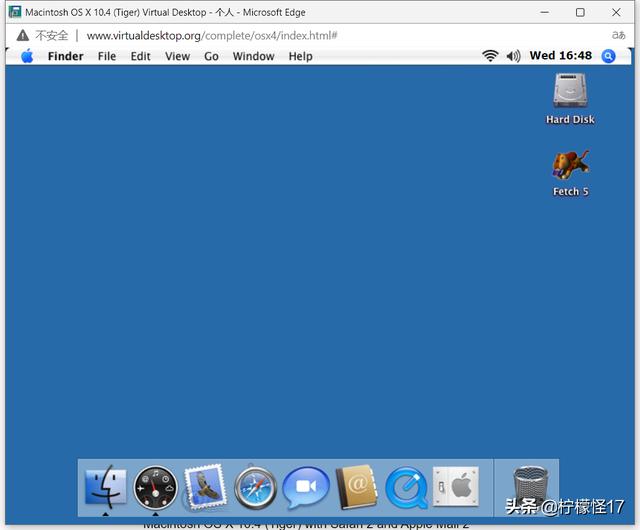Open the Apple menu
This screenshot has height=530, width=640.
[27, 56]
